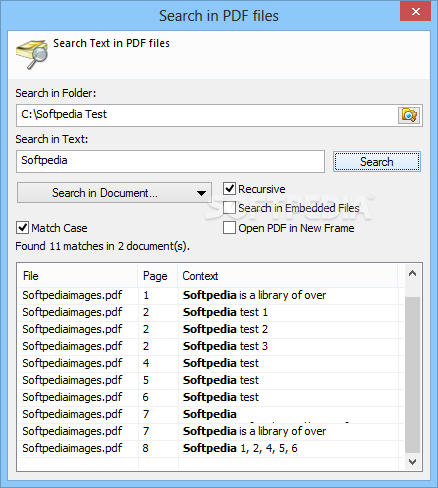This screenshot has width=438, height=488.
Task: Select the 'Softpedia test' result on page 6
Action: [x=211, y=397]
